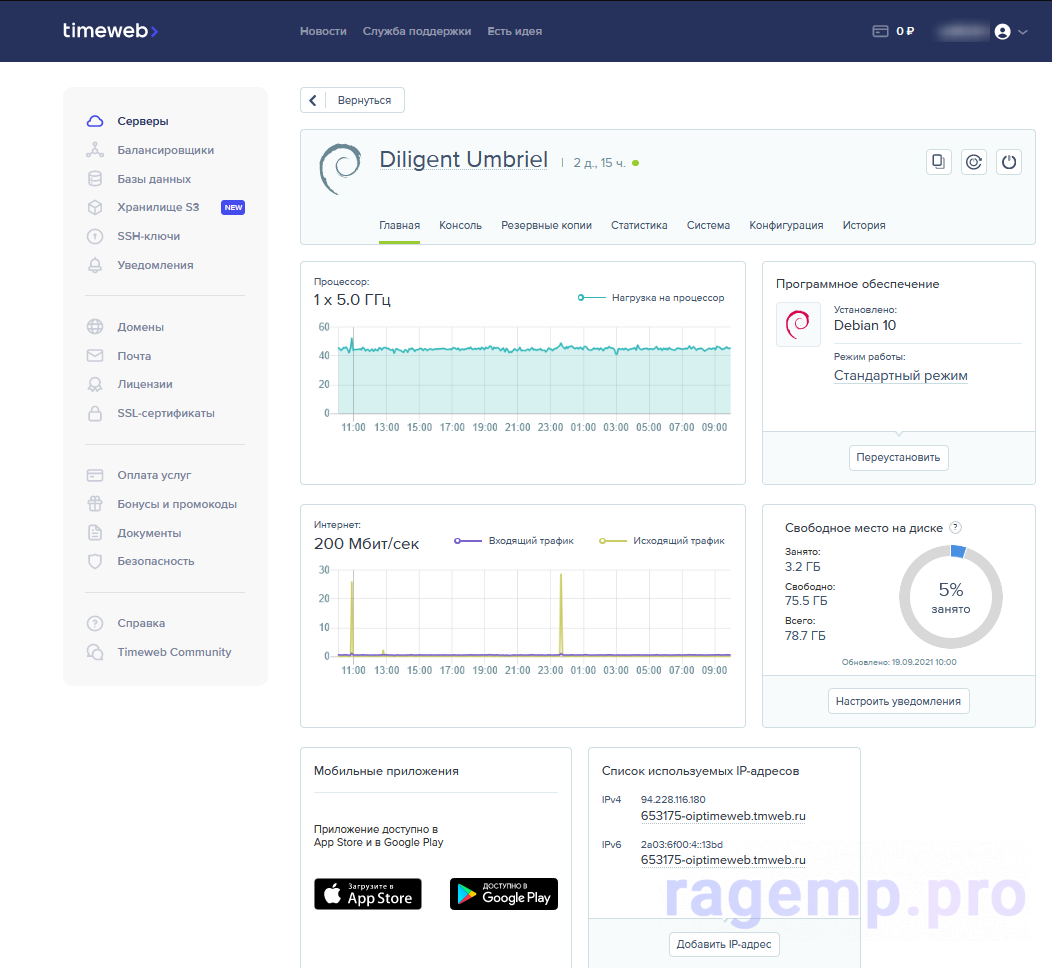This screenshot has height=968, width=1052.
Task: Open Базы данных in sidebar
Action: (x=154, y=179)
